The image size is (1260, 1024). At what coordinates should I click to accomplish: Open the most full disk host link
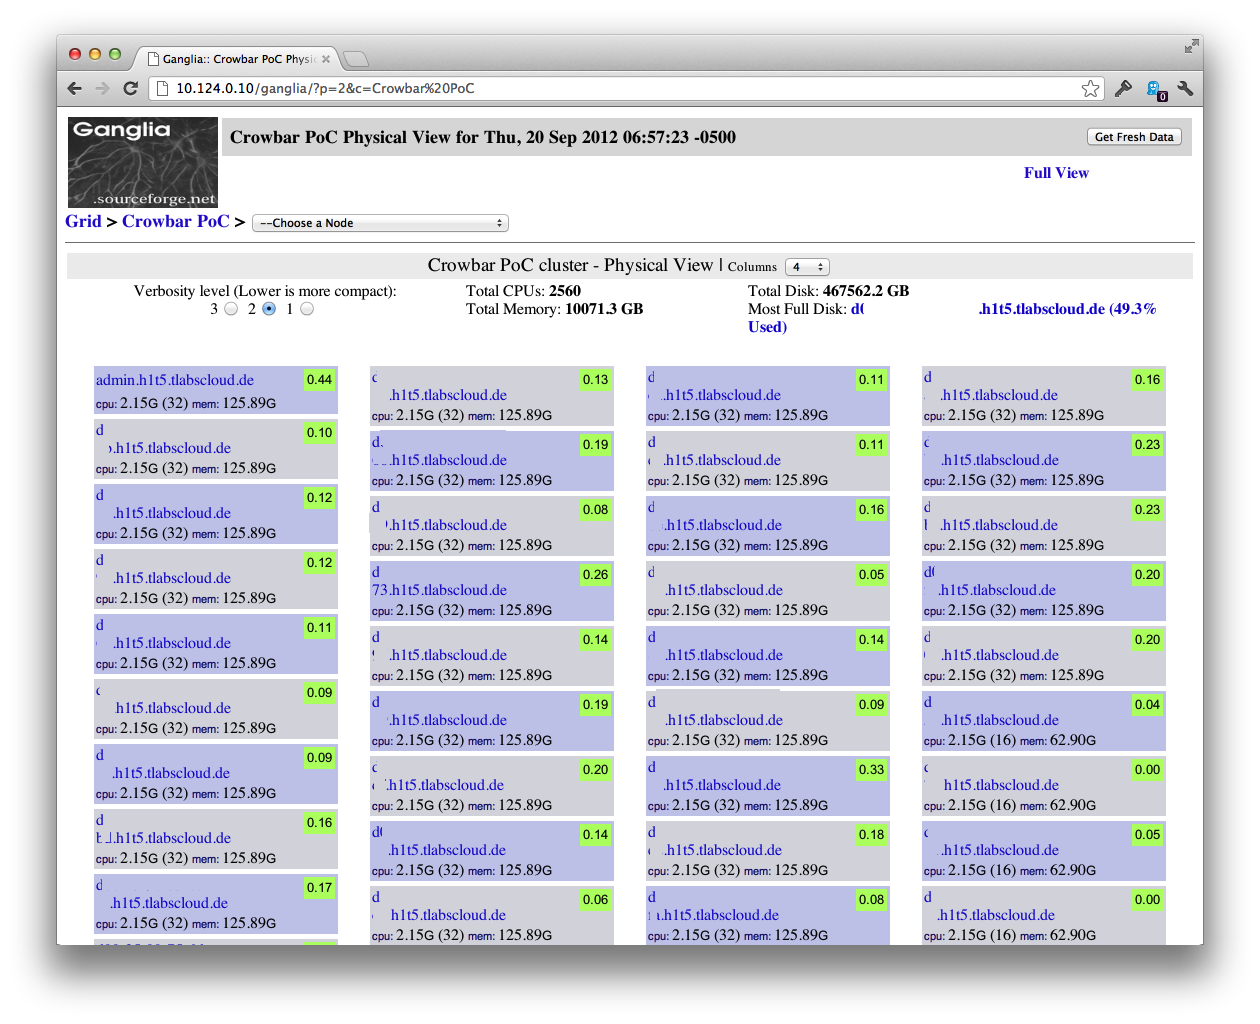(1067, 309)
